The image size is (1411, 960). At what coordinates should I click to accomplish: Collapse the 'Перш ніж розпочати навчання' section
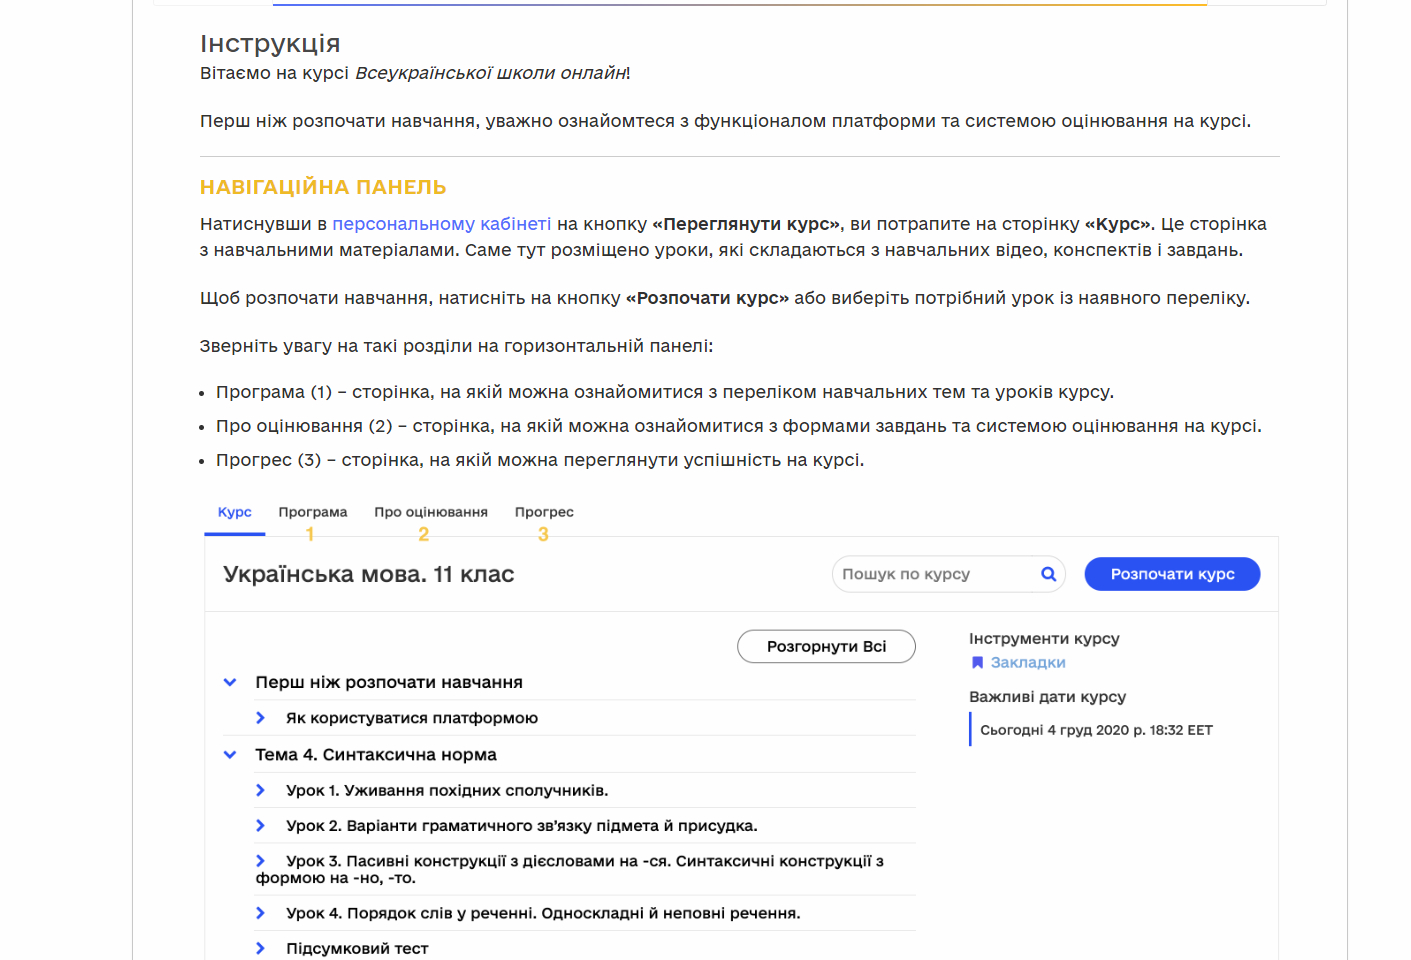[230, 682]
